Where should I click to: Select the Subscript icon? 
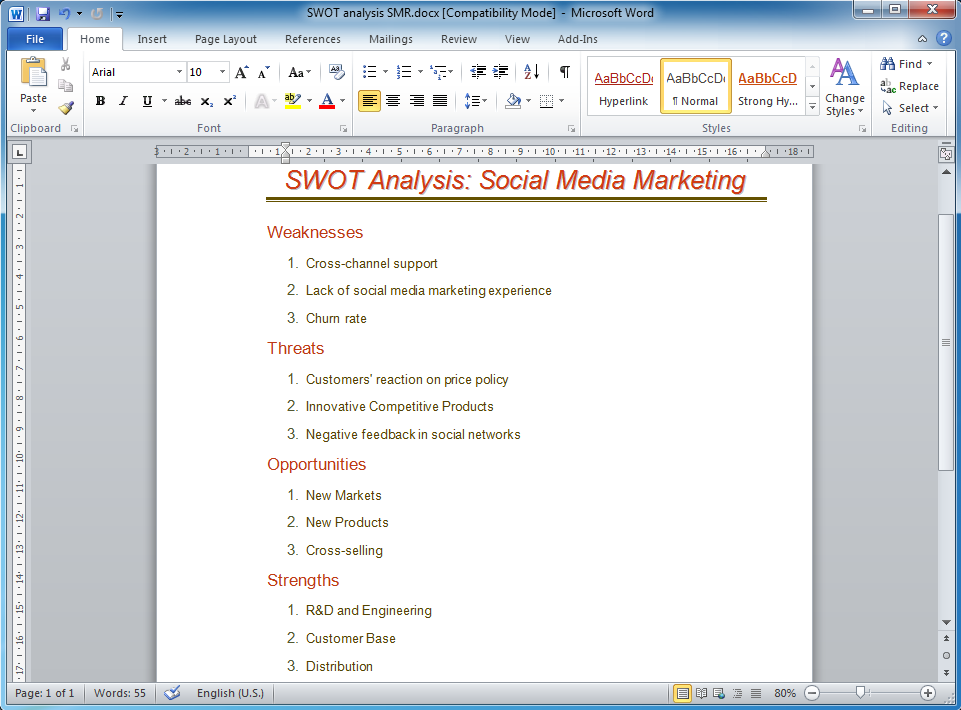(205, 101)
